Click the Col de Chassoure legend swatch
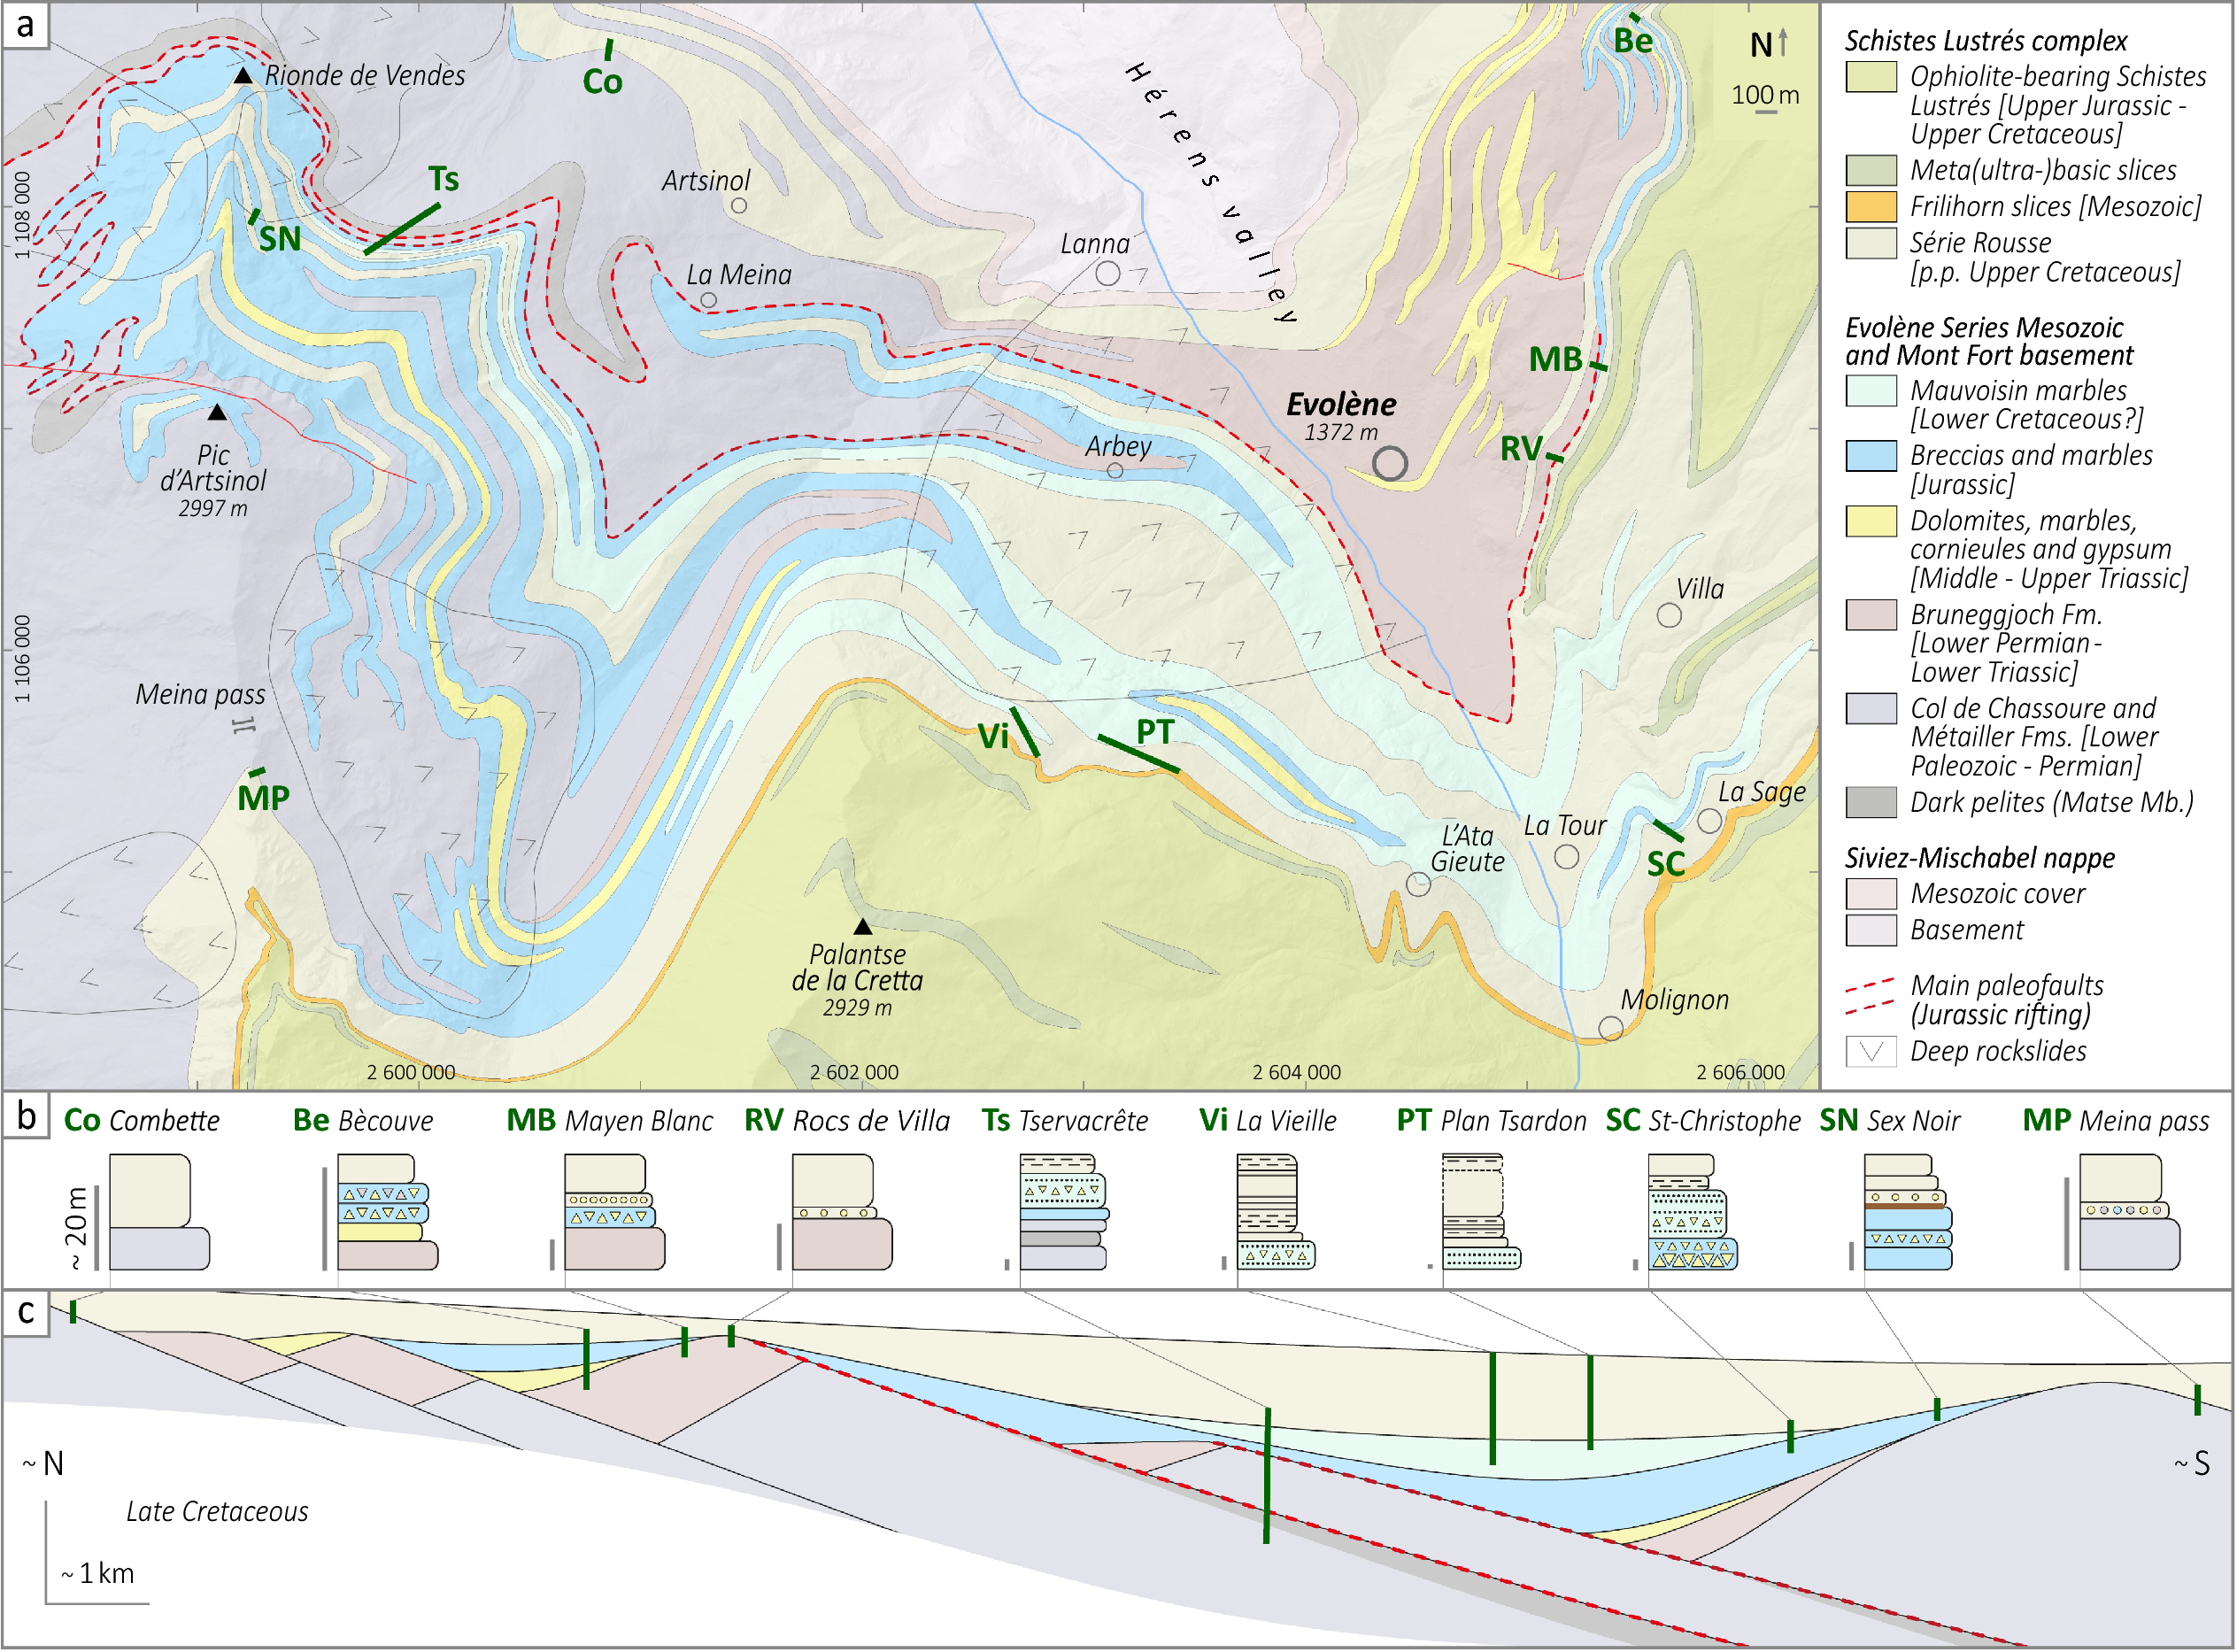Screen dimensions: 2237x1652 [1871, 708]
